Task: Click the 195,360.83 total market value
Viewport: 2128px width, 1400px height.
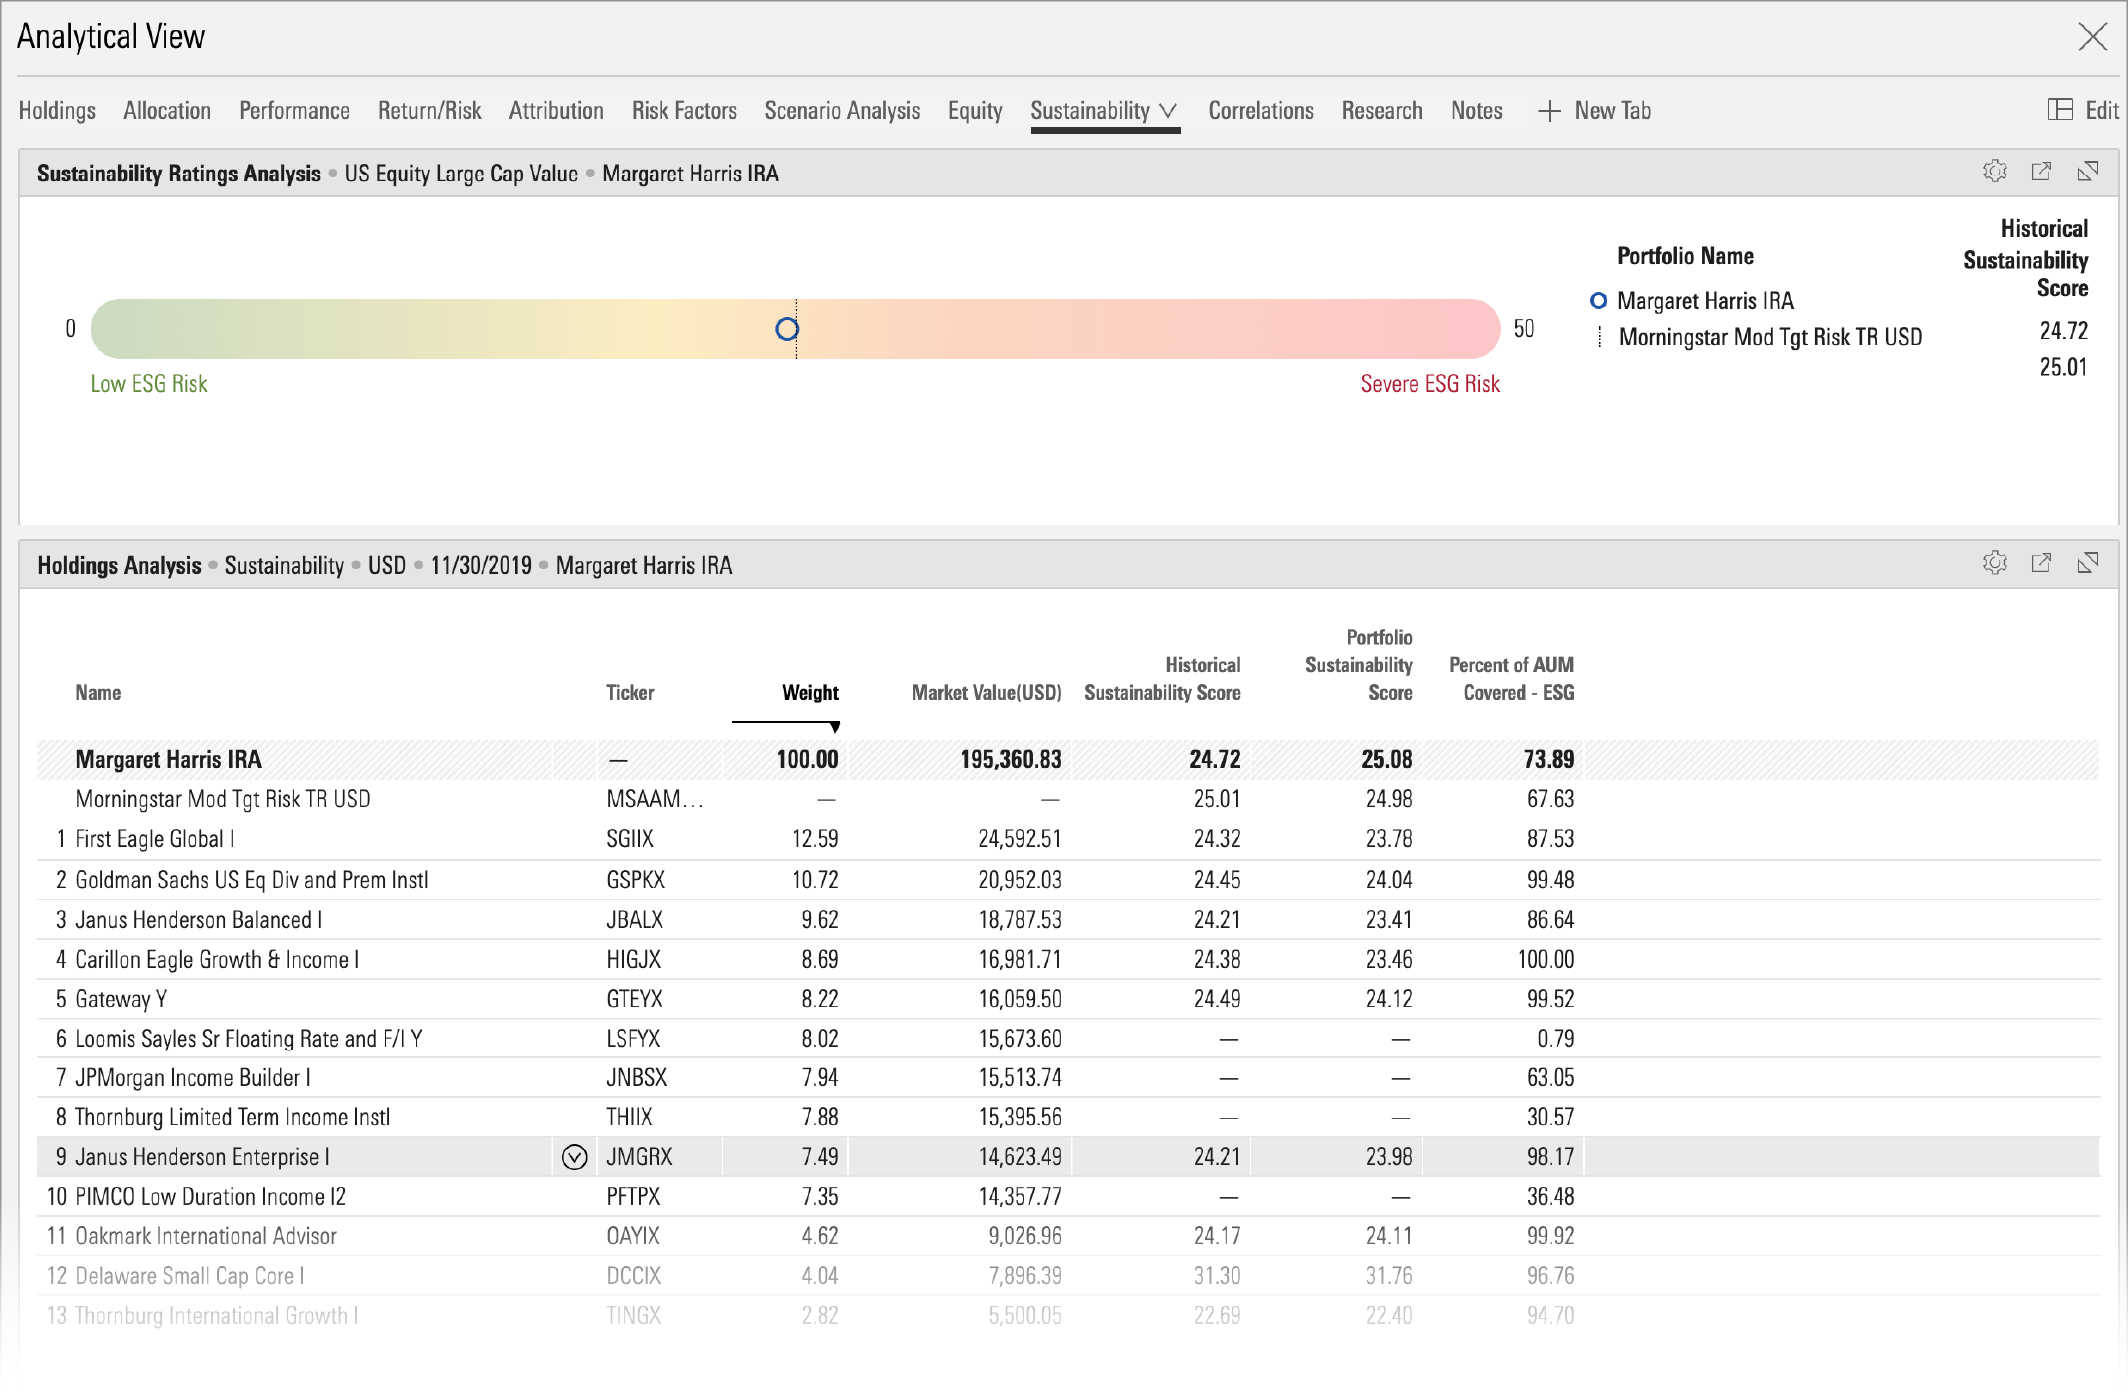Action: click(1011, 760)
